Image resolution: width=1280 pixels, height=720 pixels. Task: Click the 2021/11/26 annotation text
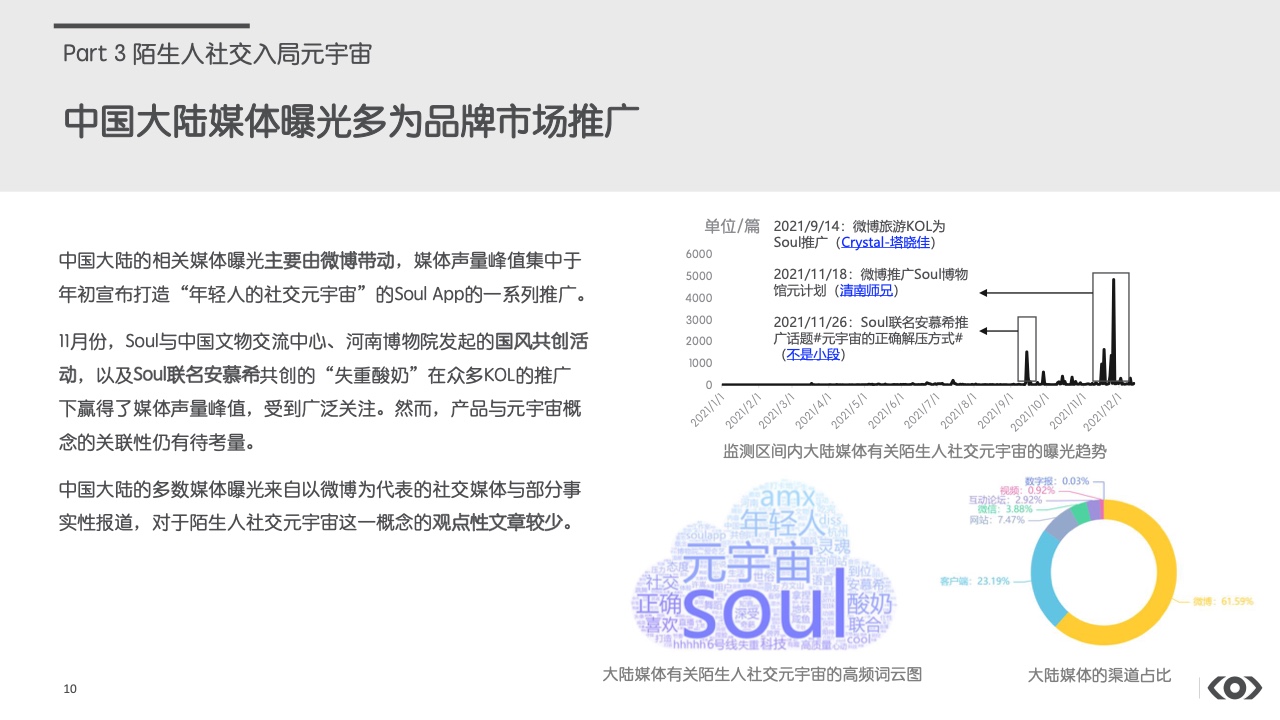pyautogui.click(x=871, y=338)
